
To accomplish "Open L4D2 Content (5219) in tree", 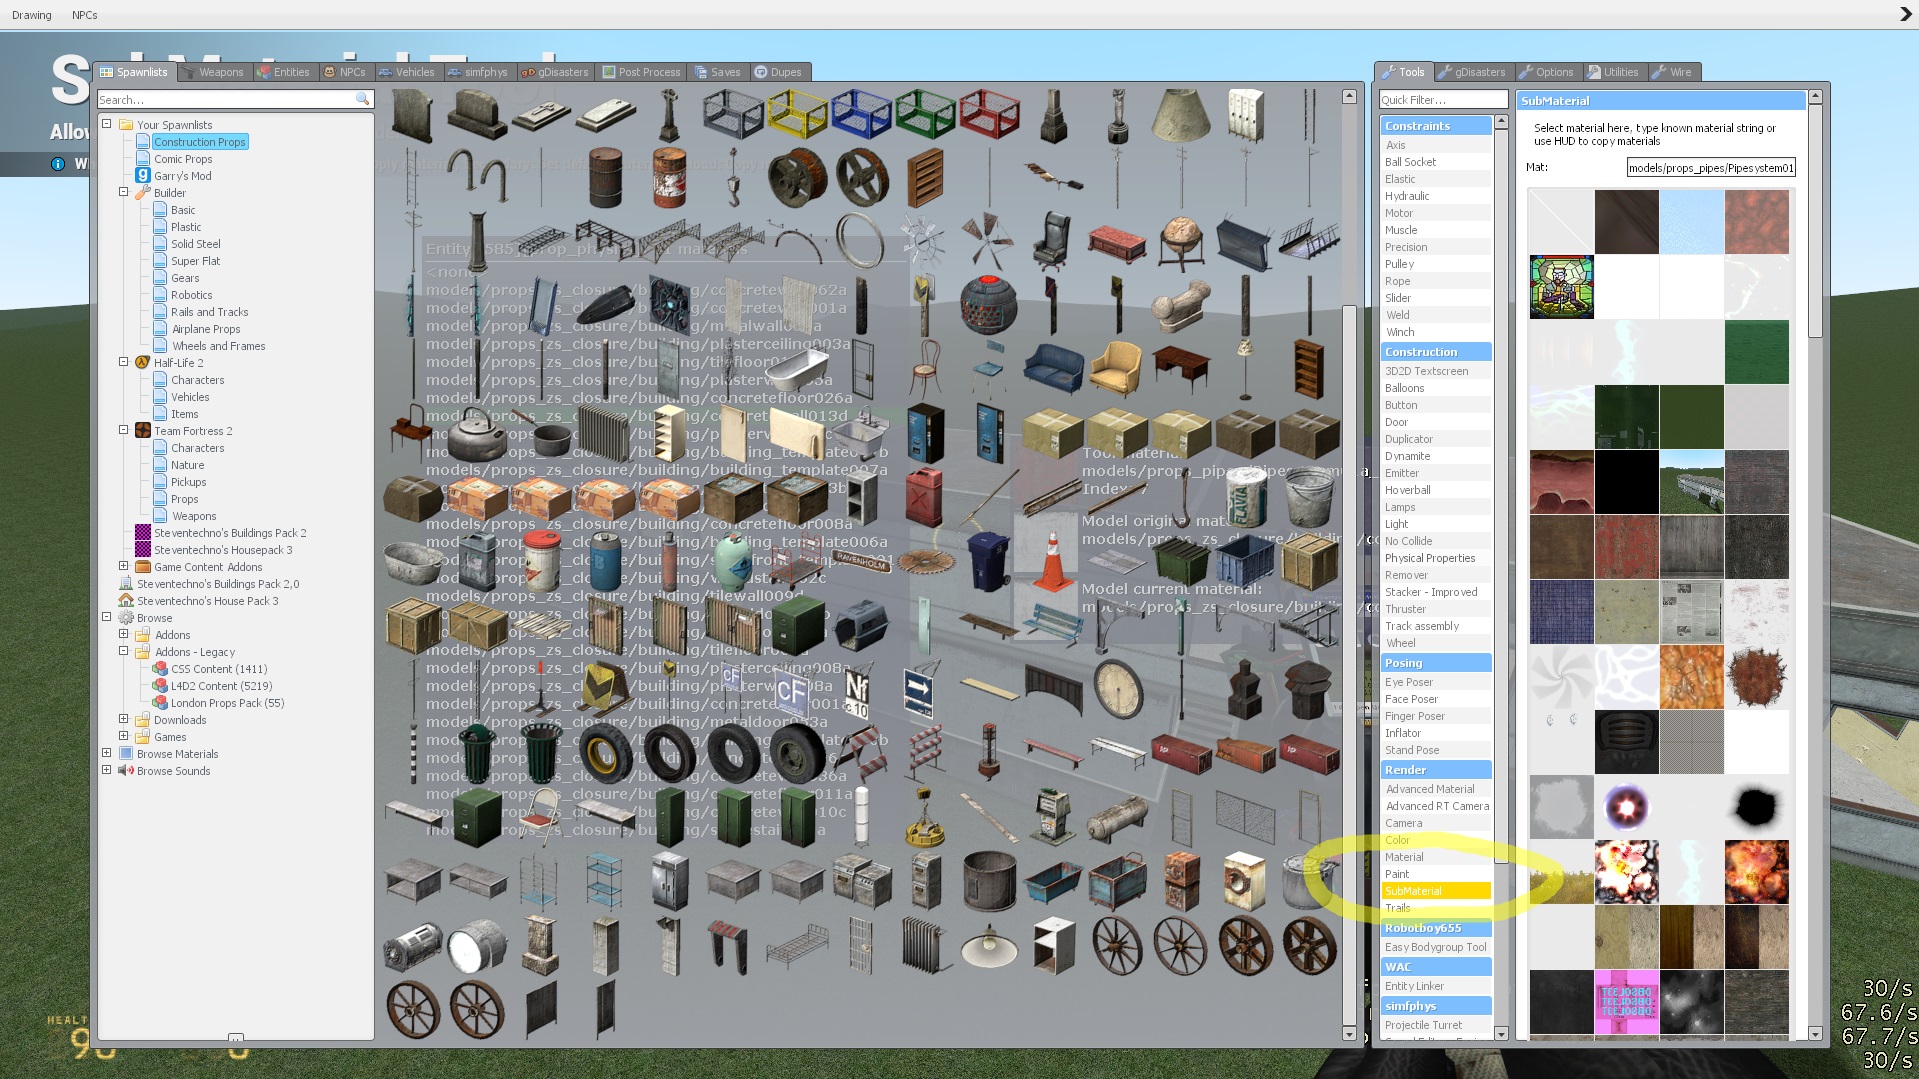I will (x=221, y=685).
